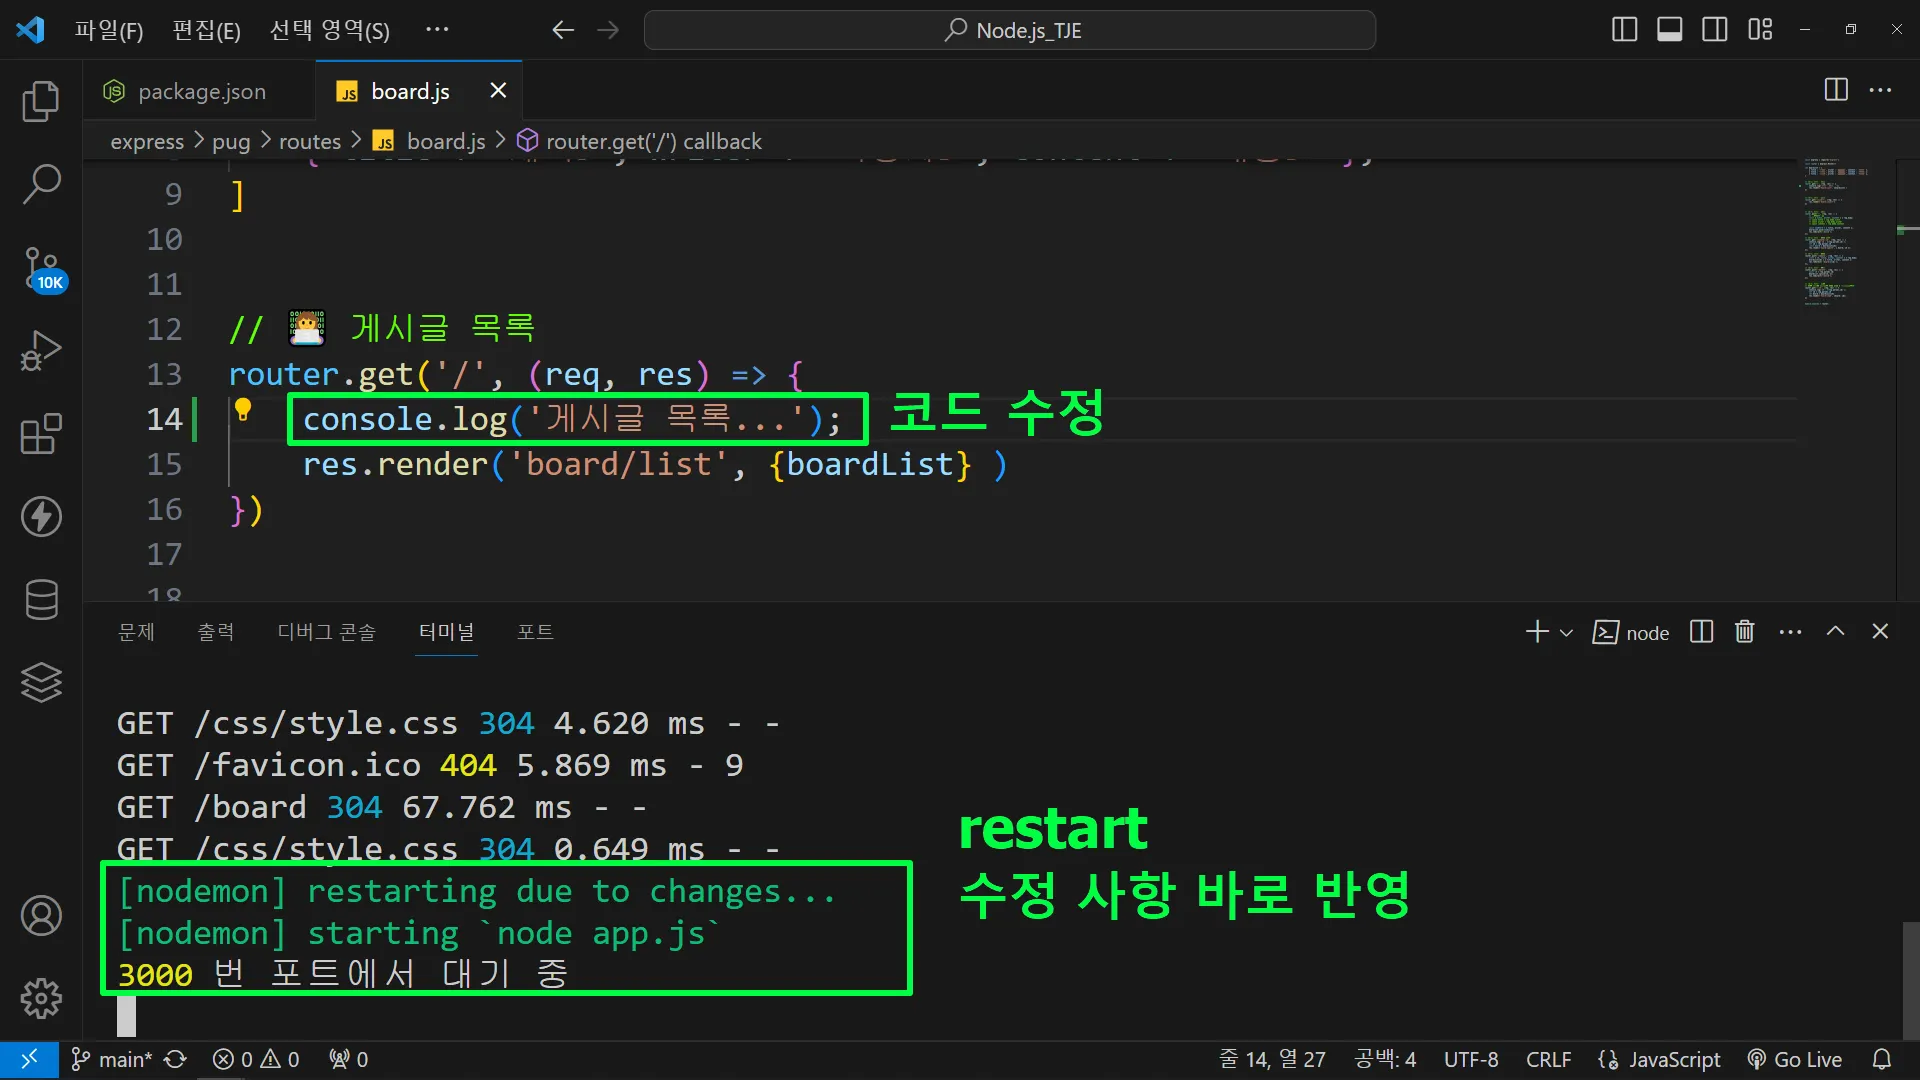This screenshot has width=1920, height=1080.
Task: Split the terminal panel
Action: tap(1701, 632)
